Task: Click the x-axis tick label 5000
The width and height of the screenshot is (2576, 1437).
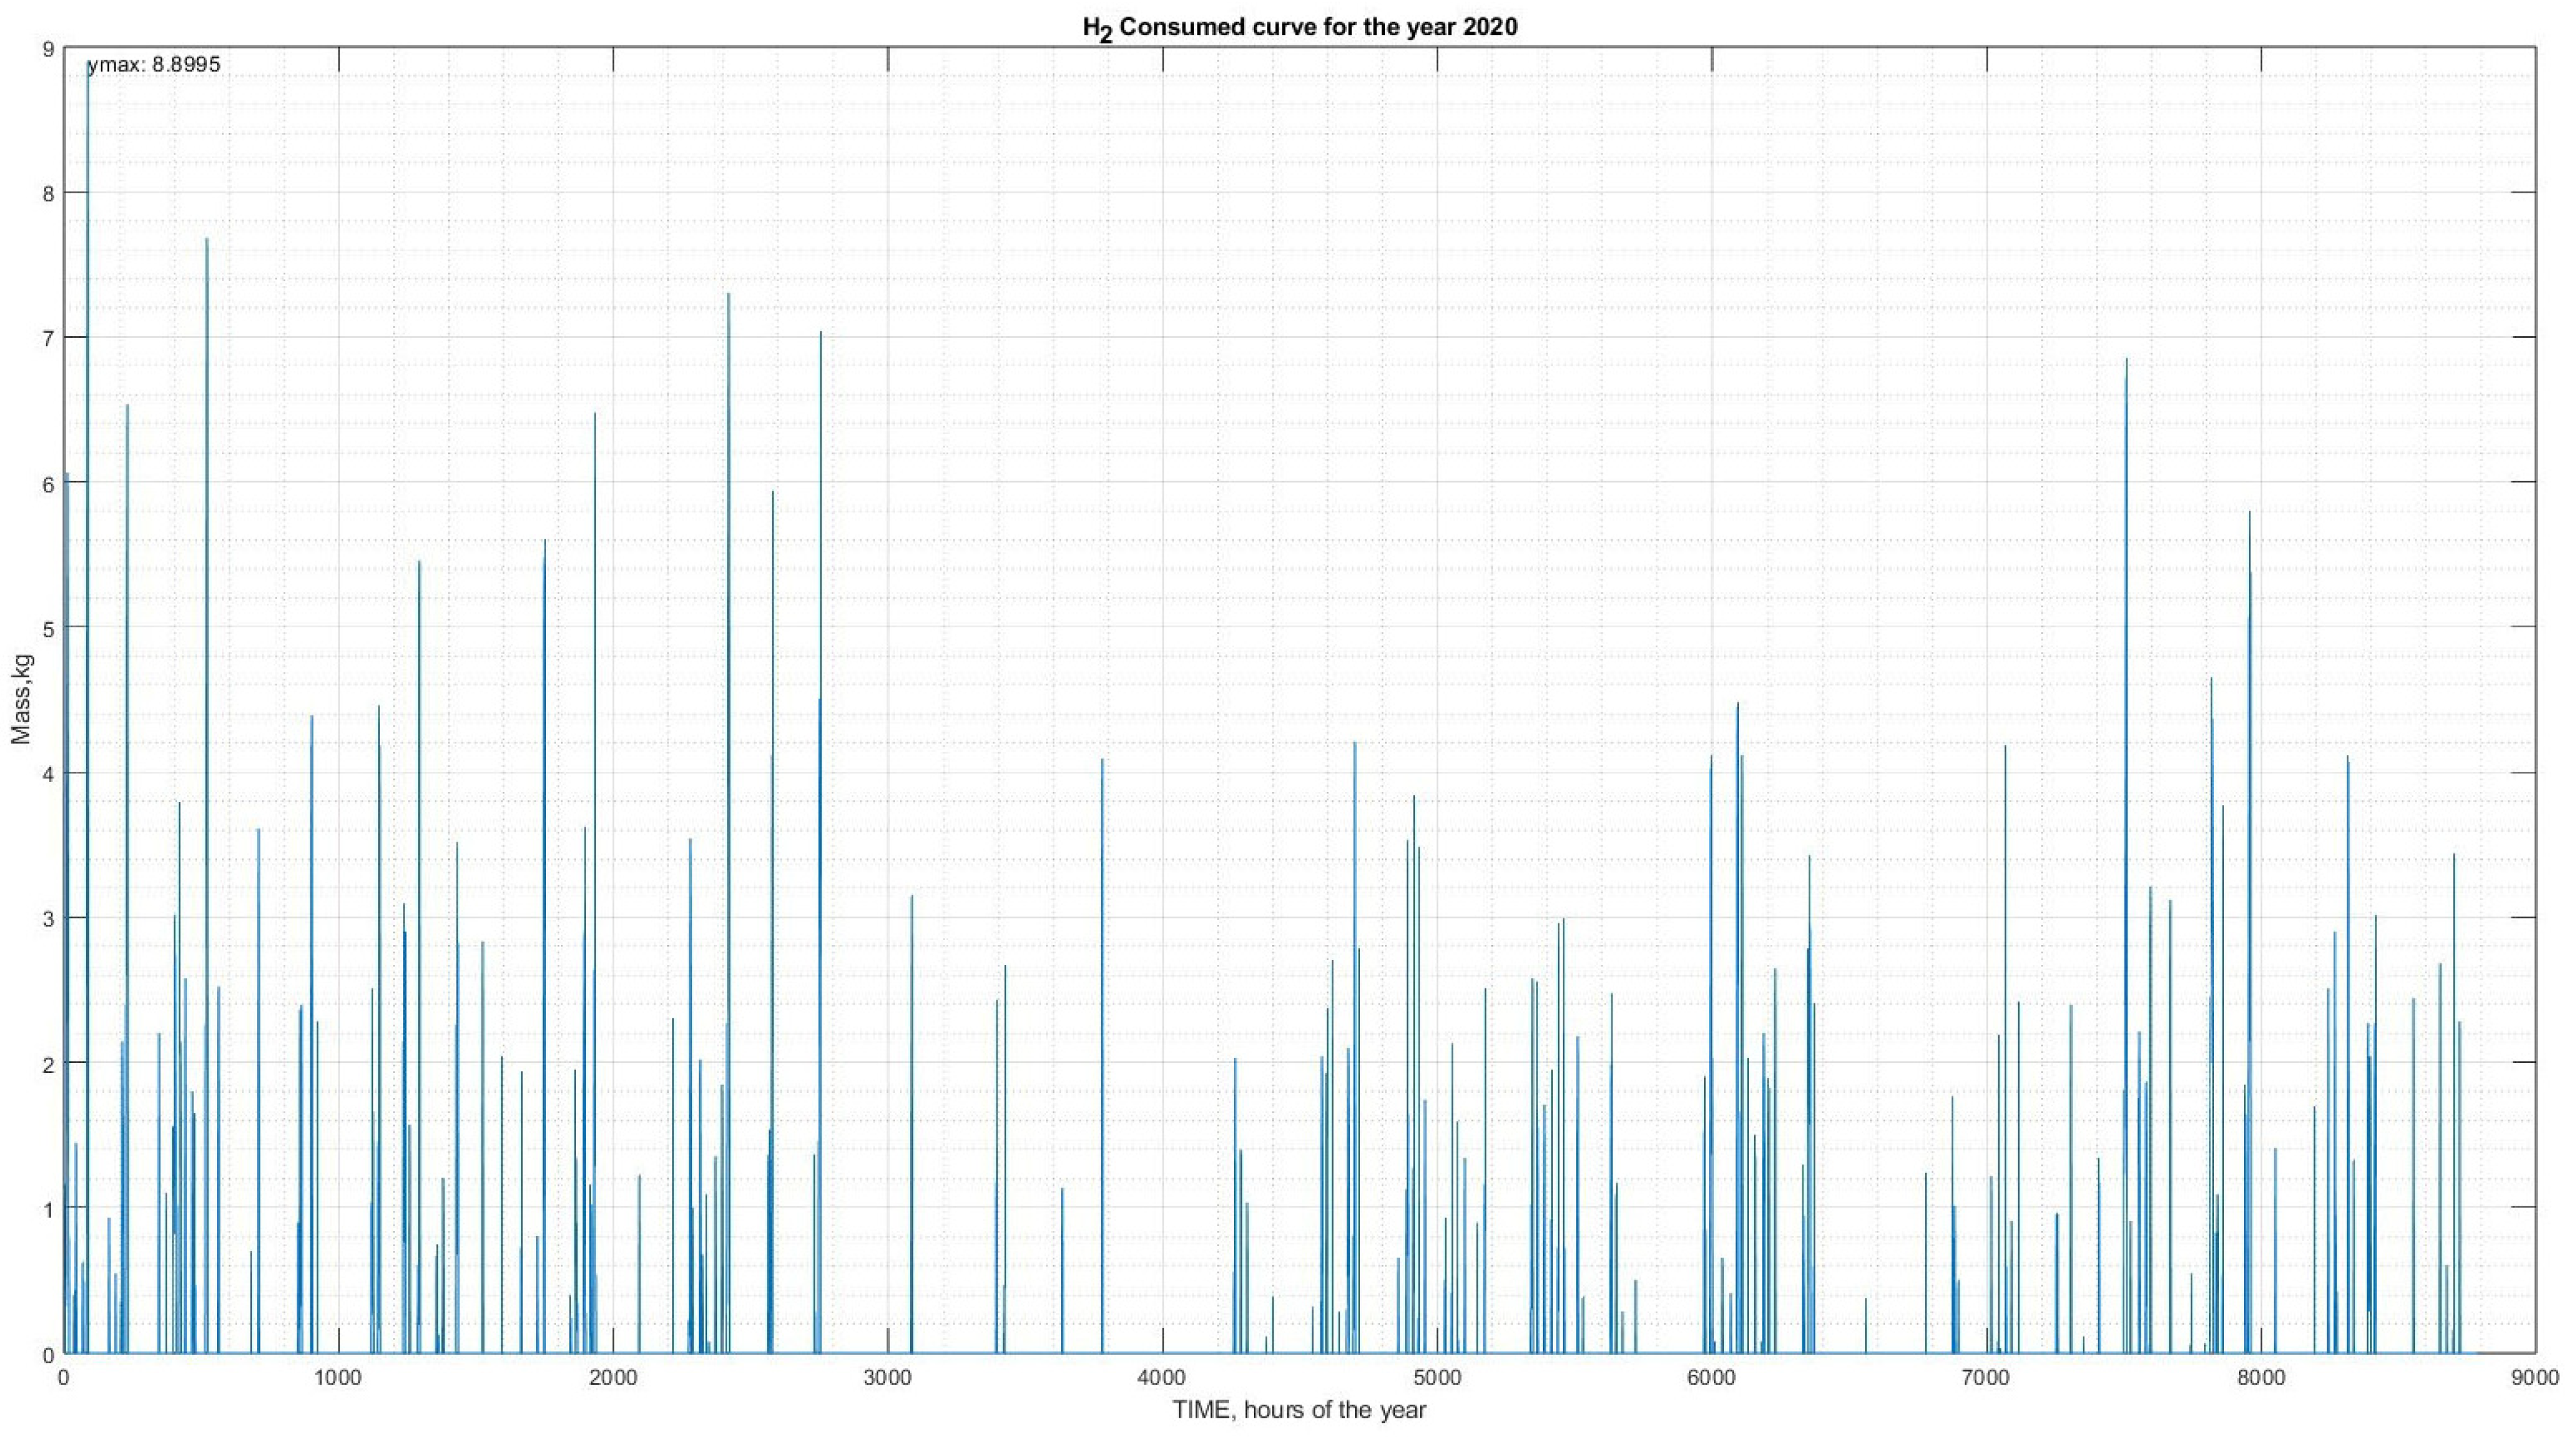Action: (1437, 1377)
